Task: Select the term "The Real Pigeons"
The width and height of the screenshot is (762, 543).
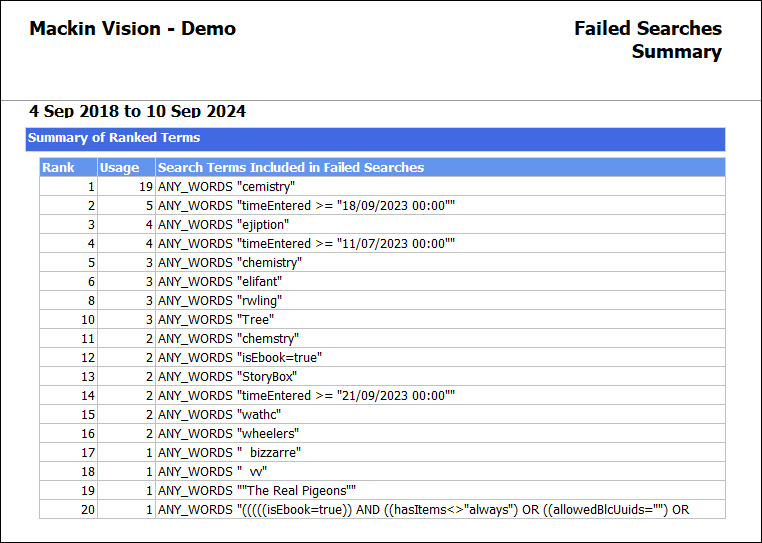Action: point(257,490)
